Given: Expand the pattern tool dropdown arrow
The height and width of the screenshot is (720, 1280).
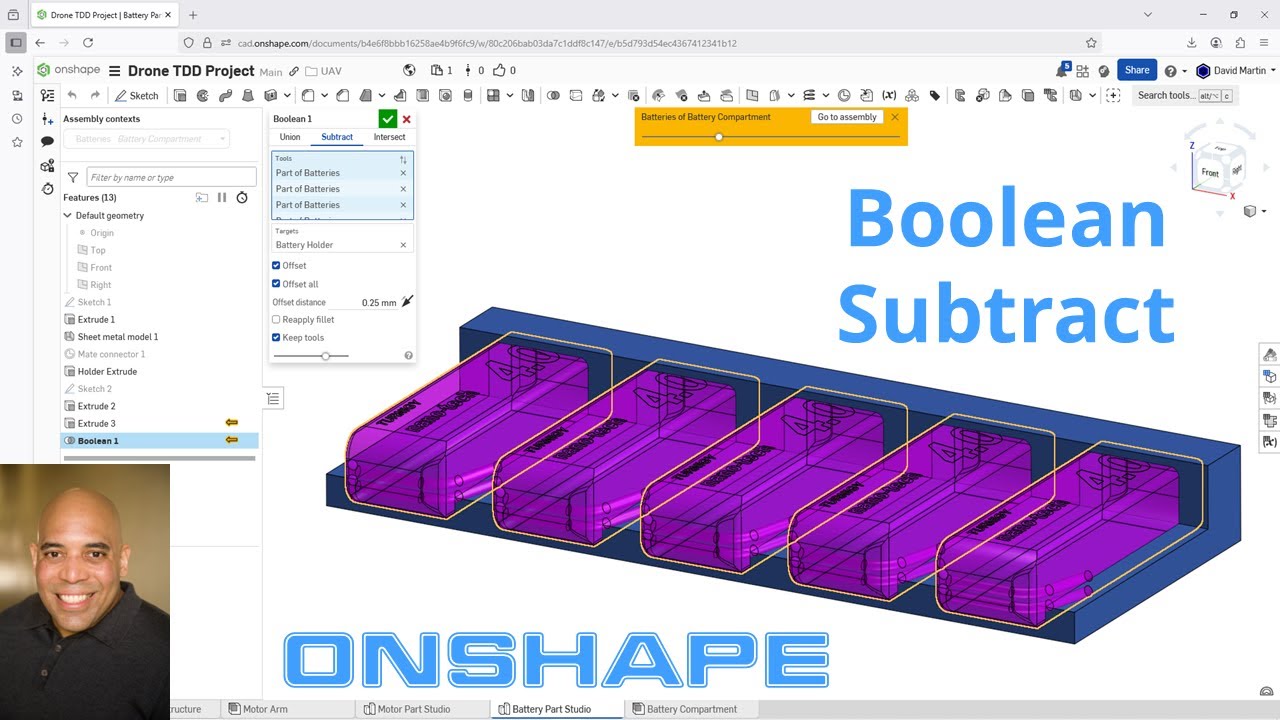Looking at the screenshot, I should click(509, 96).
